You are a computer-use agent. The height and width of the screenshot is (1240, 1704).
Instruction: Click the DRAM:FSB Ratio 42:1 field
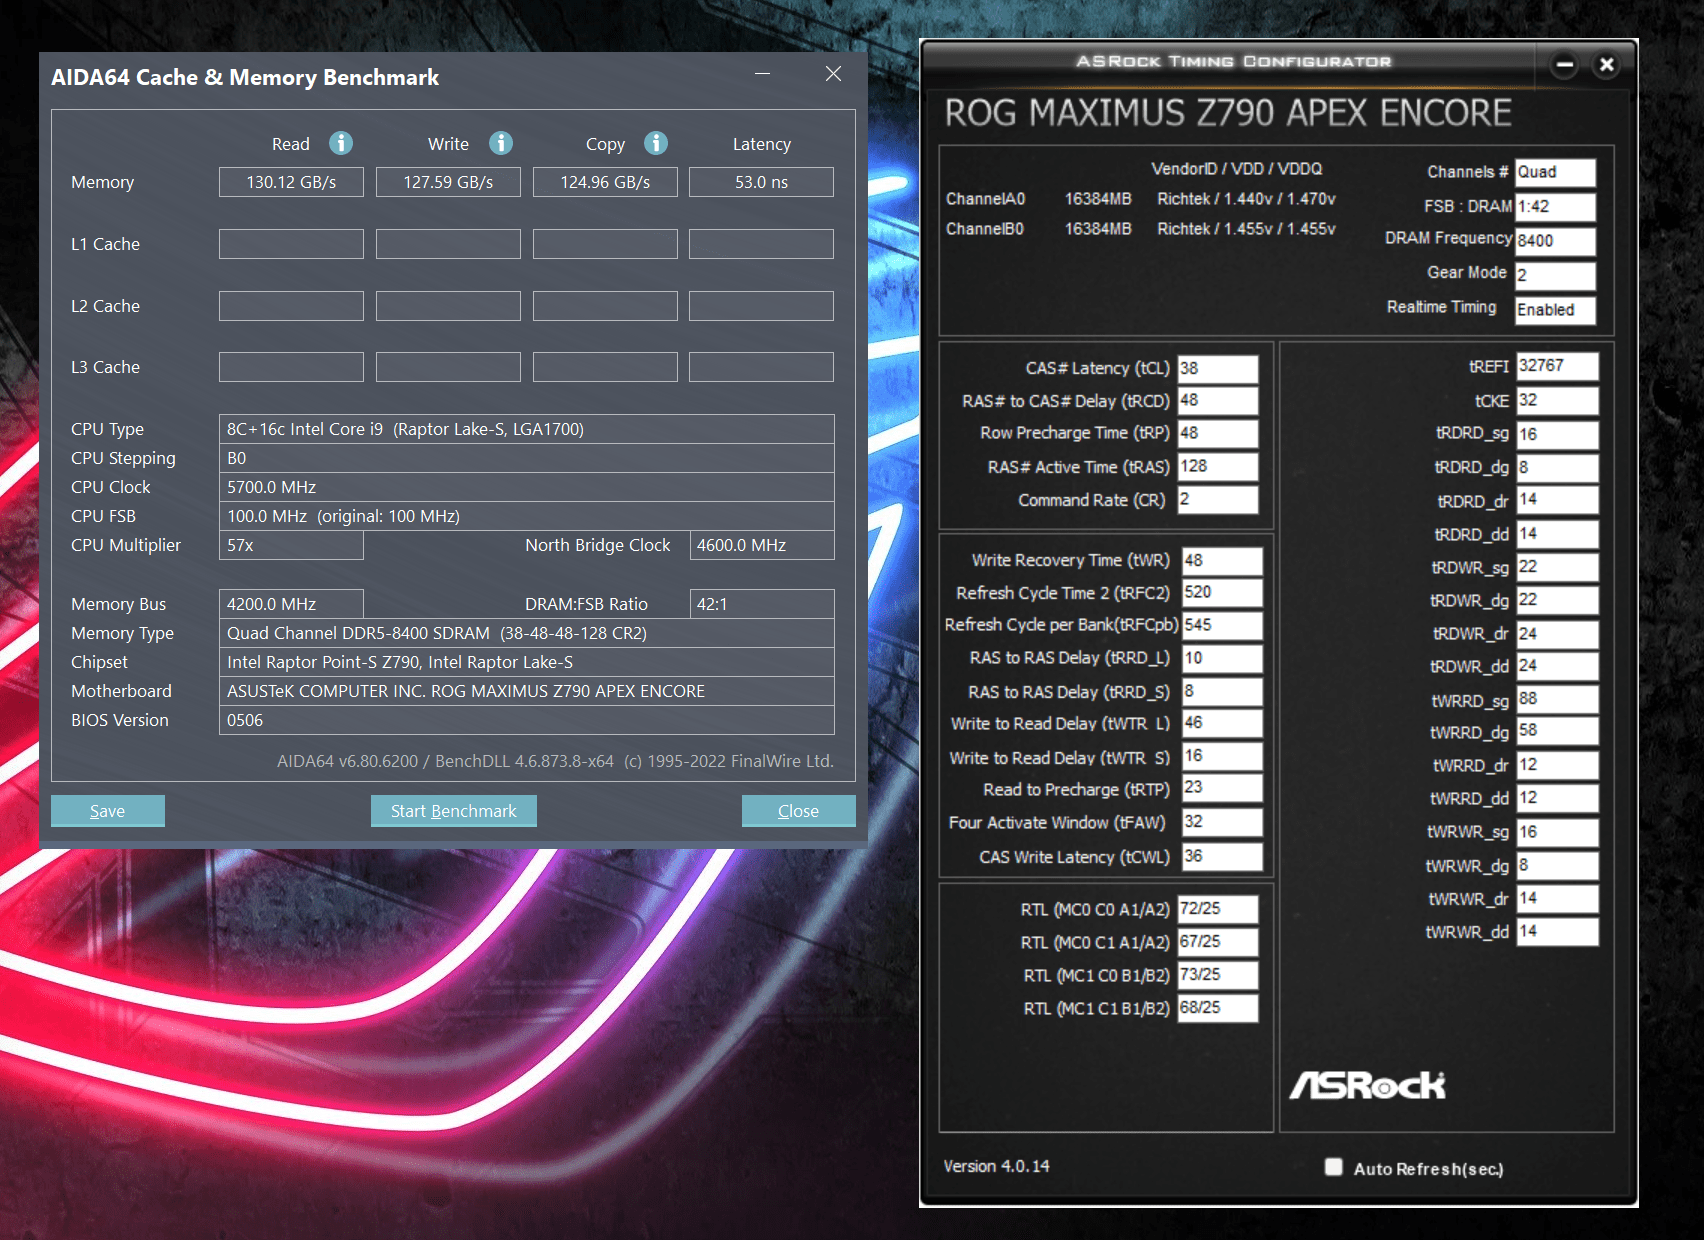[762, 604]
